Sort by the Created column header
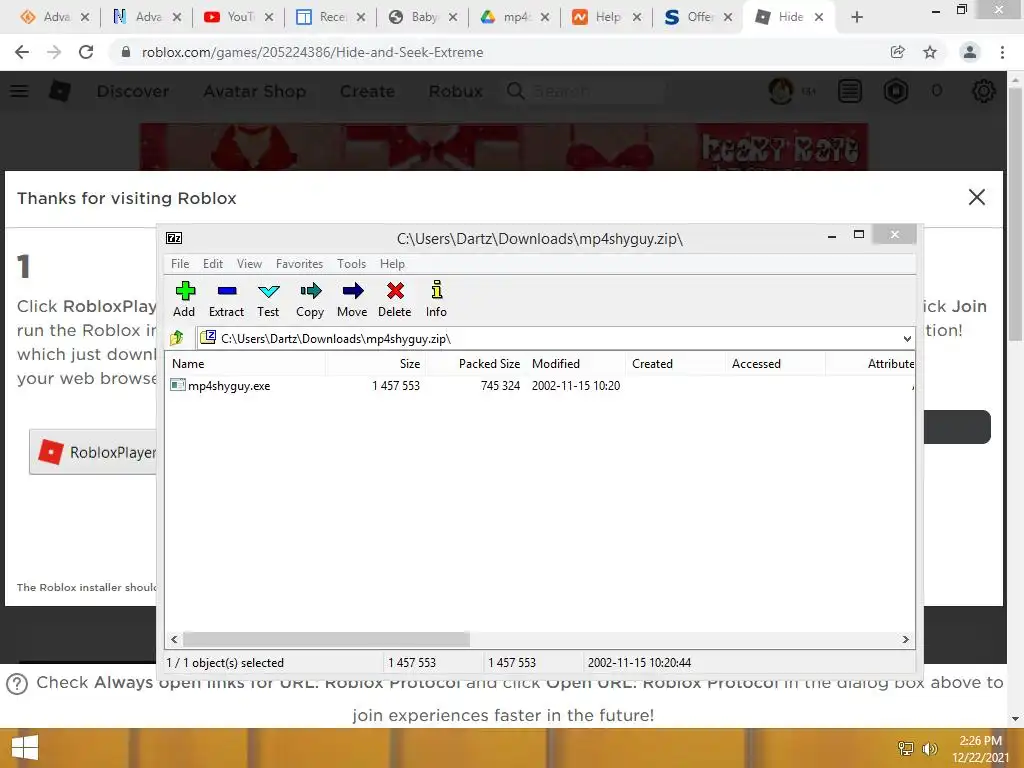 pos(676,364)
